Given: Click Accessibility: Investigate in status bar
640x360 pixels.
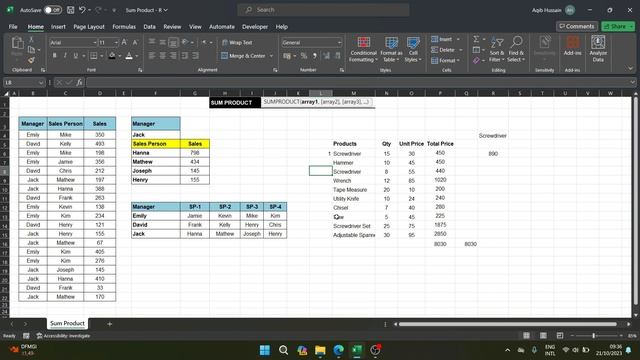Looking at the screenshot, I should 63,336.
